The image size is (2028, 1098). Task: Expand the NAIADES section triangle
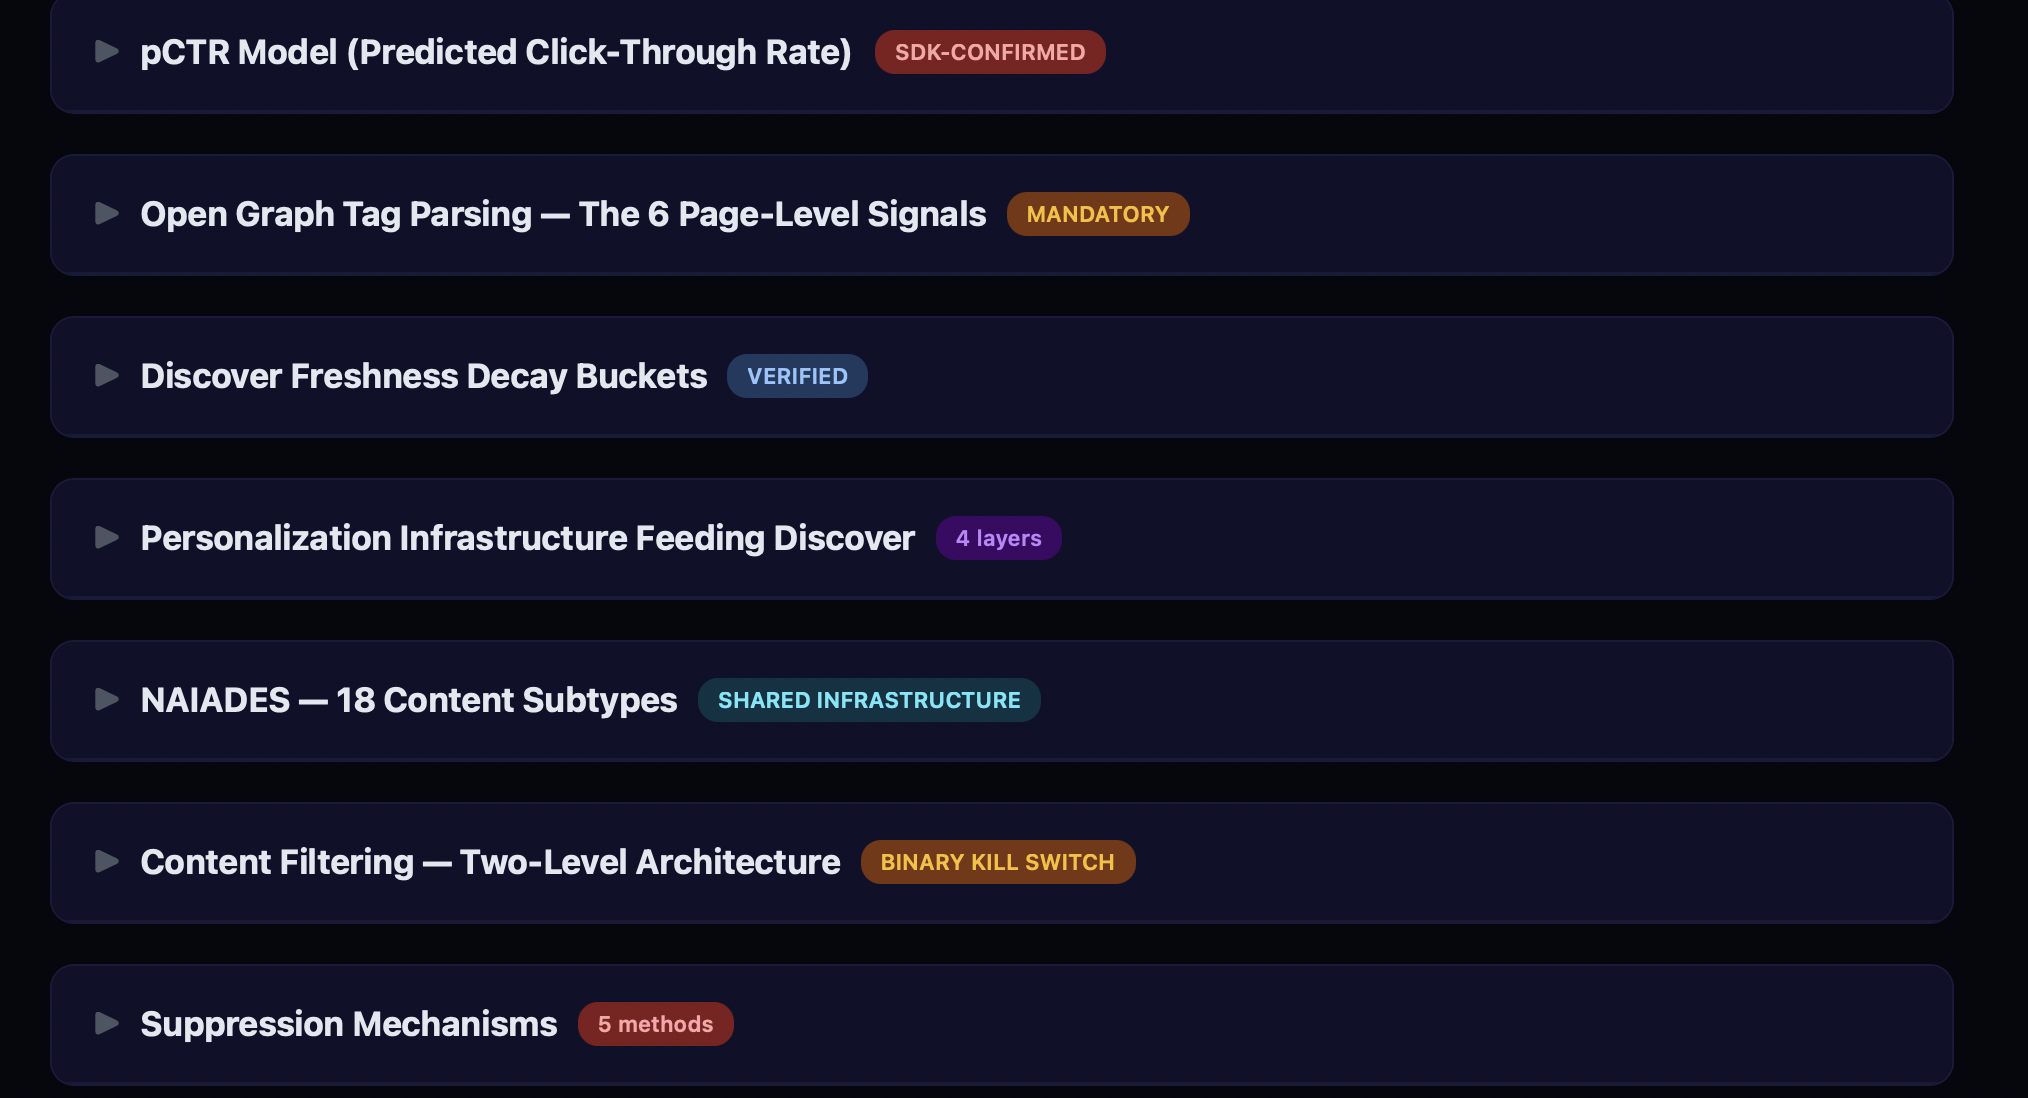click(x=106, y=700)
